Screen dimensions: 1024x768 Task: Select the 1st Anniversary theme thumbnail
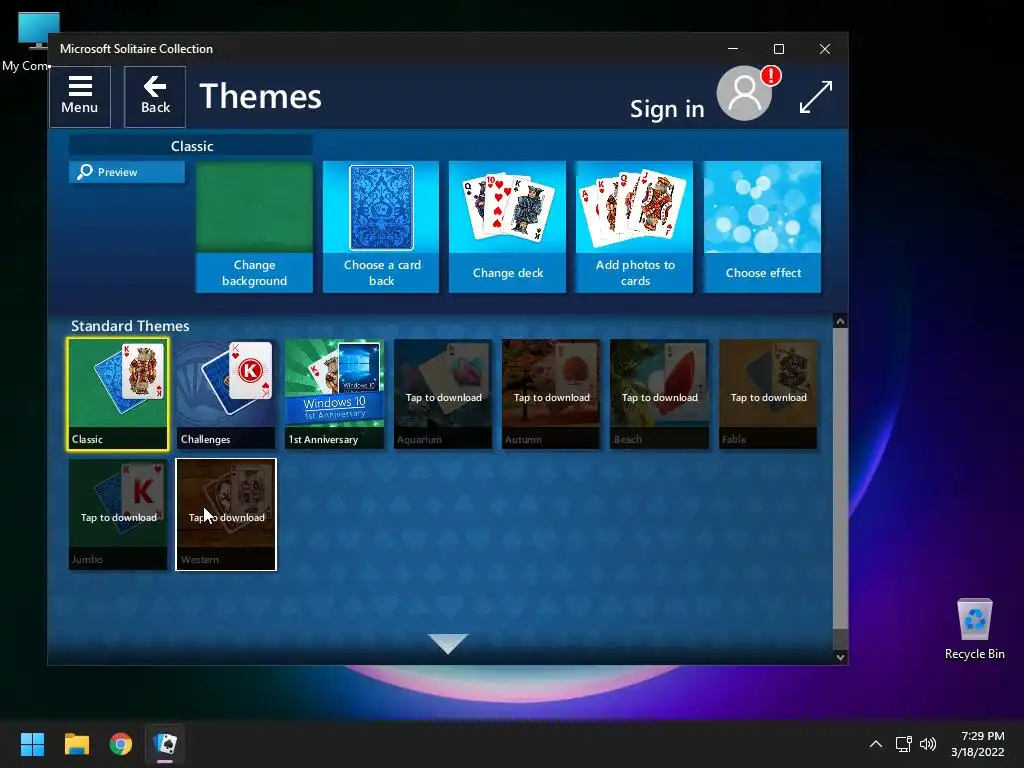(334, 394)
